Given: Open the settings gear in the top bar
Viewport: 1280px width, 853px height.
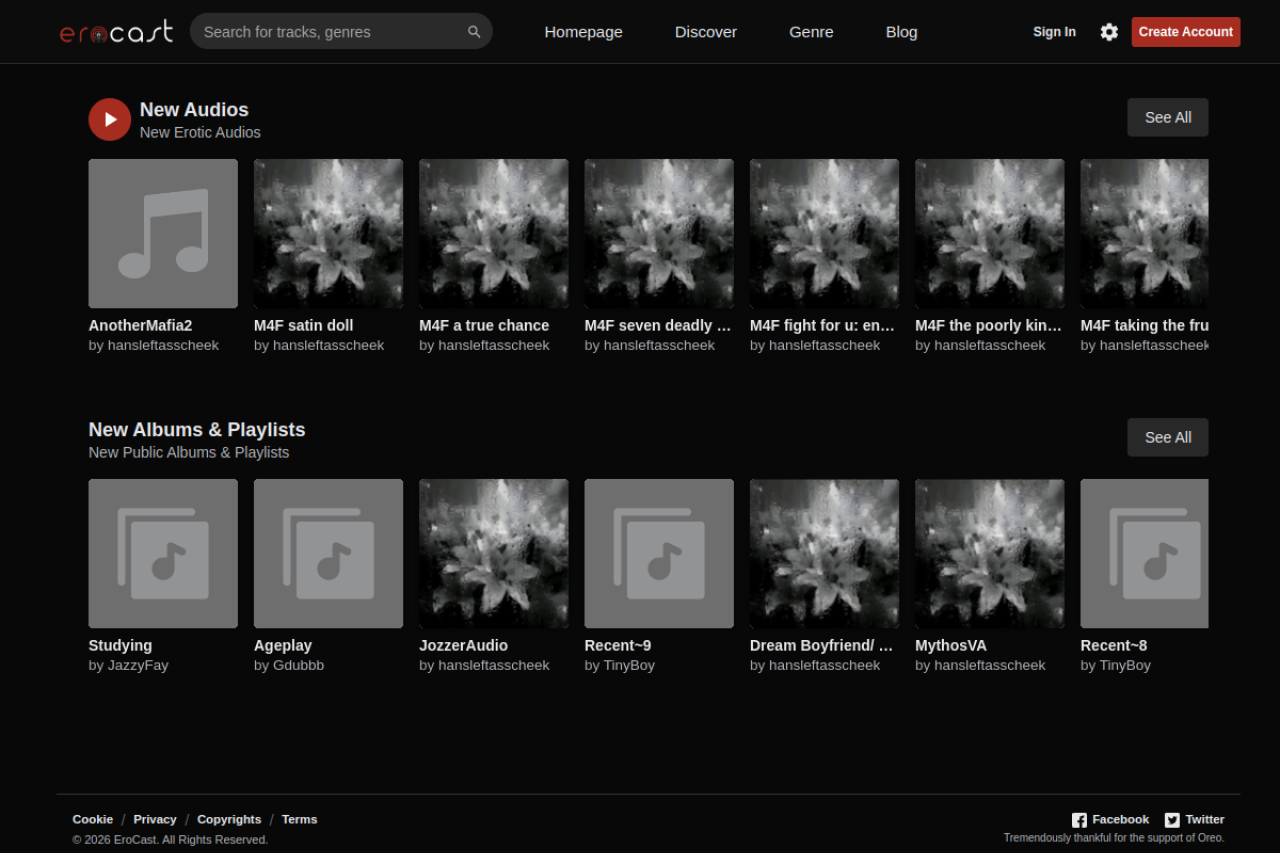Looking at the screenshot, I should click(x=1109, y=31).
